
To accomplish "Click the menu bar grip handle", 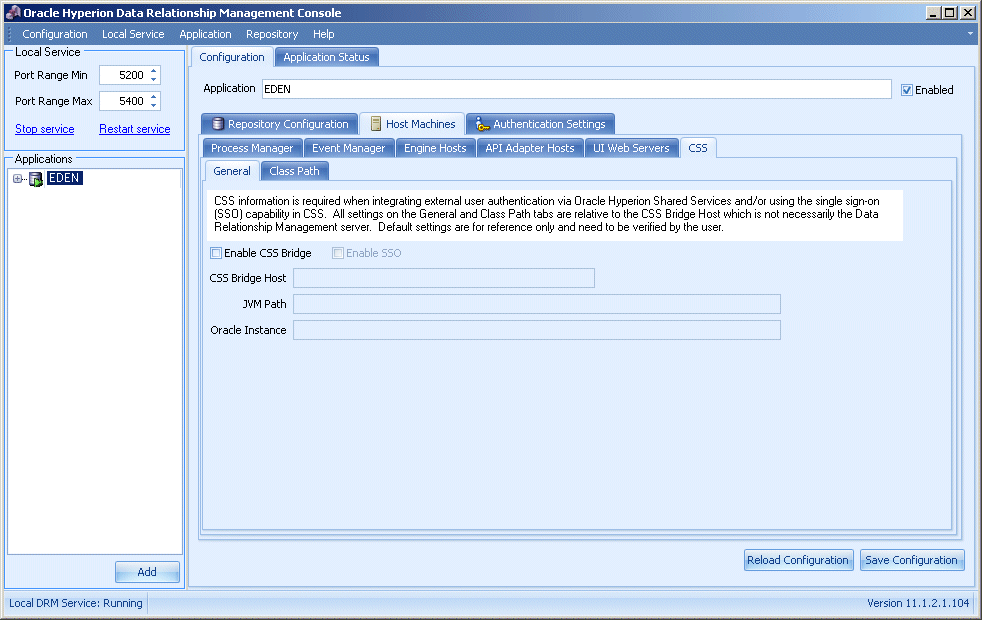I will coord(10,34).
